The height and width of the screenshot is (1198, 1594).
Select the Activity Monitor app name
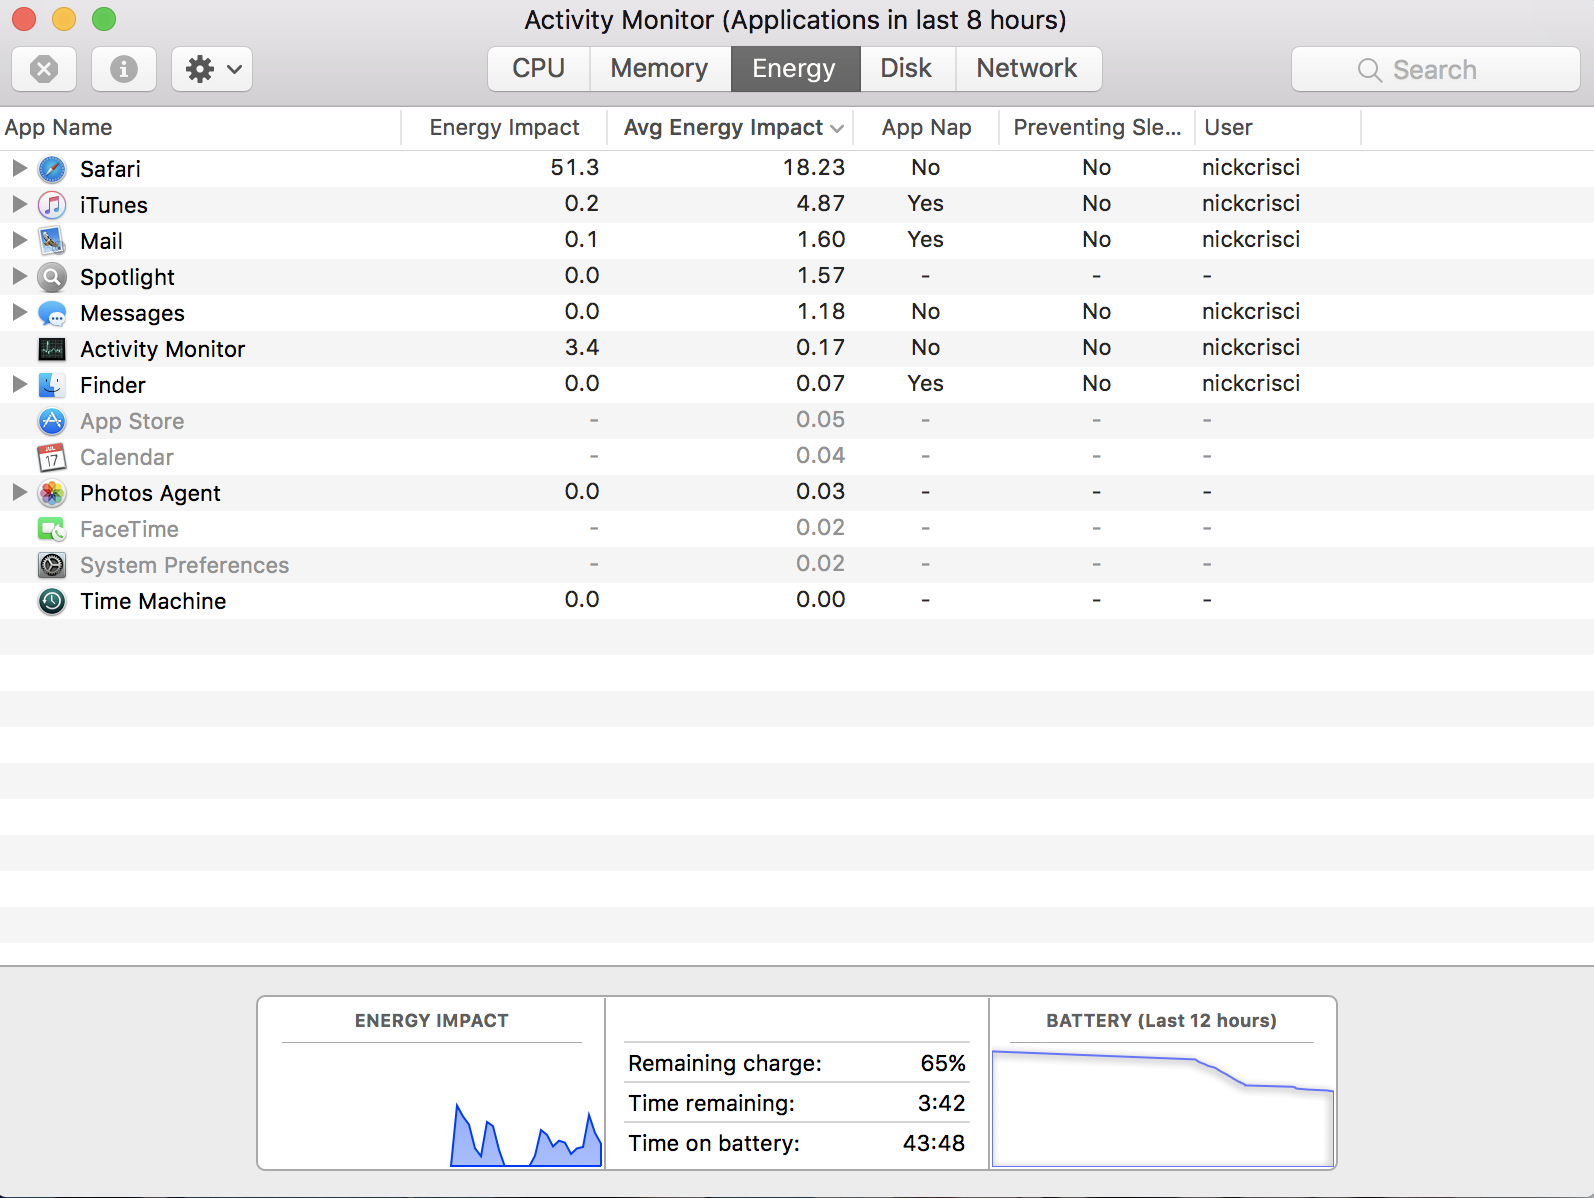(x=162, y=349)
